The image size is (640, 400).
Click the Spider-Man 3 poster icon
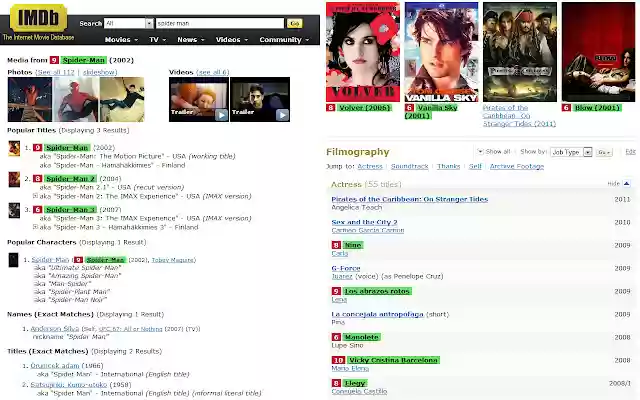coord(14,210)
